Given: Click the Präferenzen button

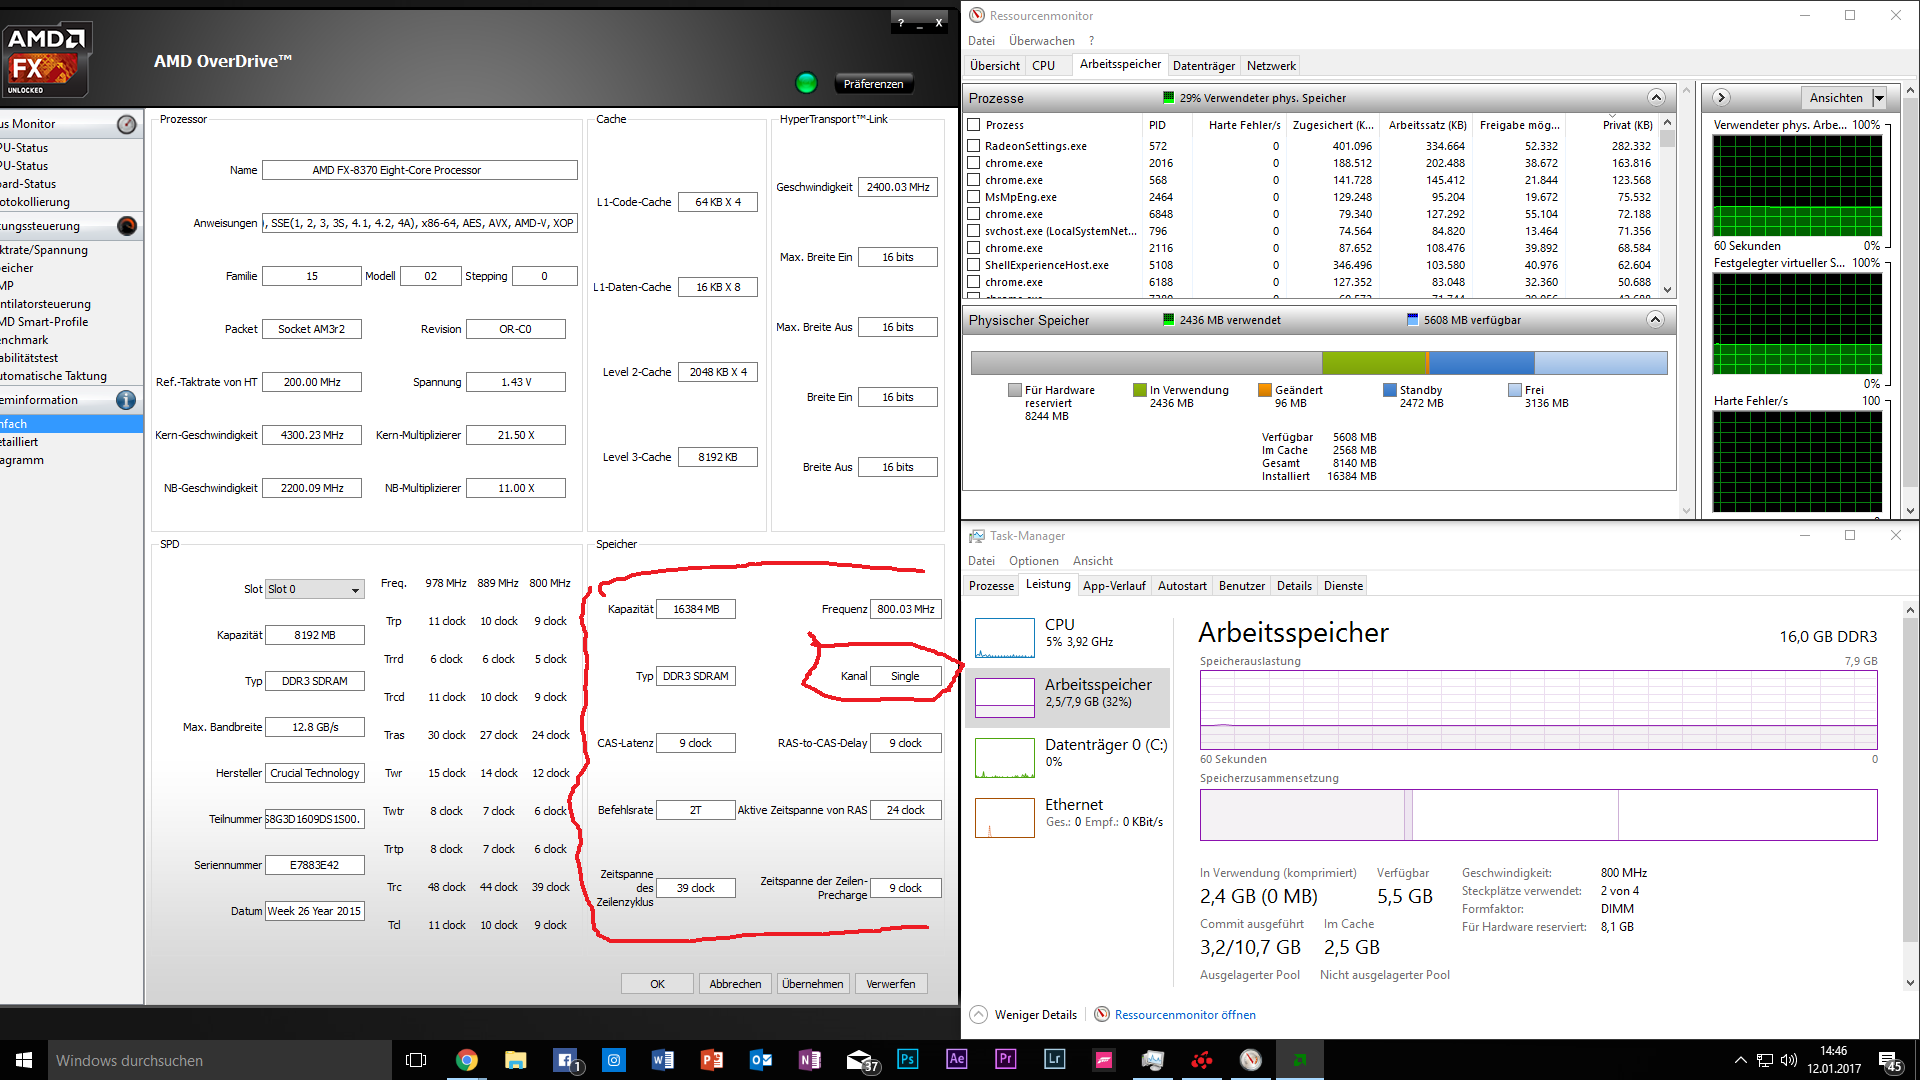Looking at the screenshot, I should [x=873, y=84].
